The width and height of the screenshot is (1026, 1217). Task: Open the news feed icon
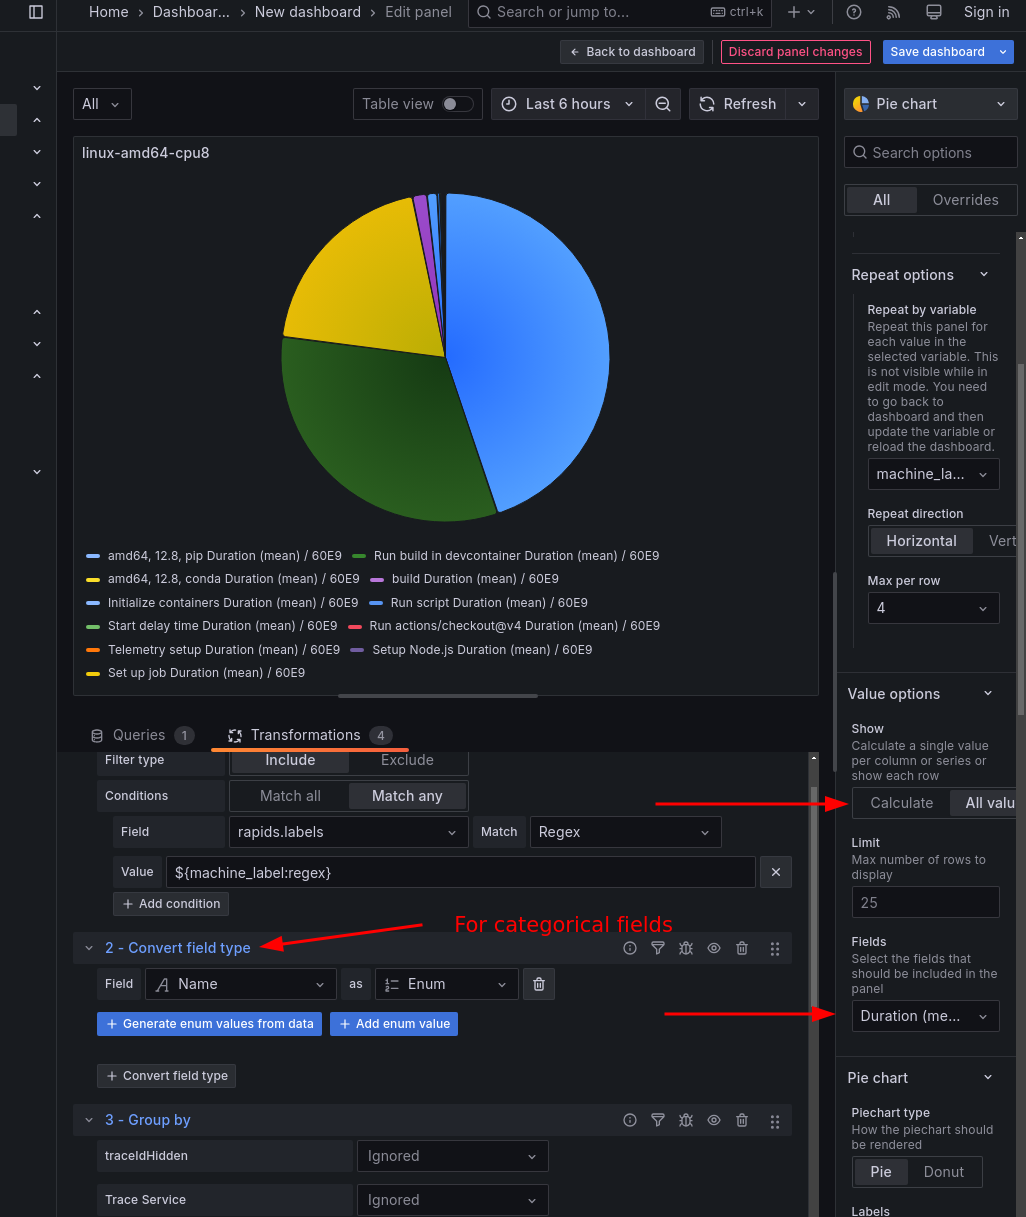pos(893,12)
